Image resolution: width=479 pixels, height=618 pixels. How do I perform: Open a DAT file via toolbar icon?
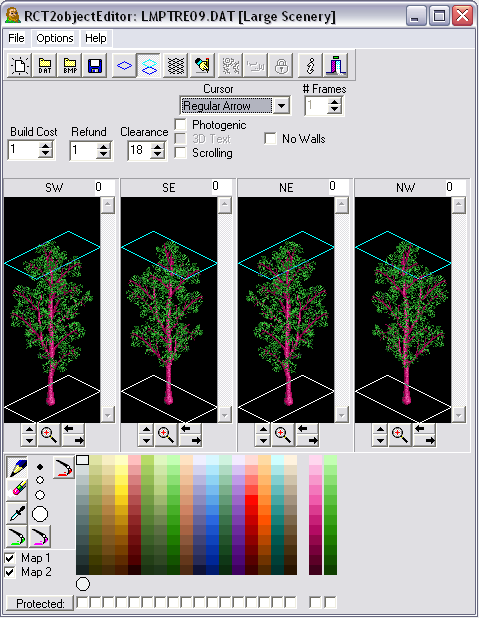tap(45, 65)
